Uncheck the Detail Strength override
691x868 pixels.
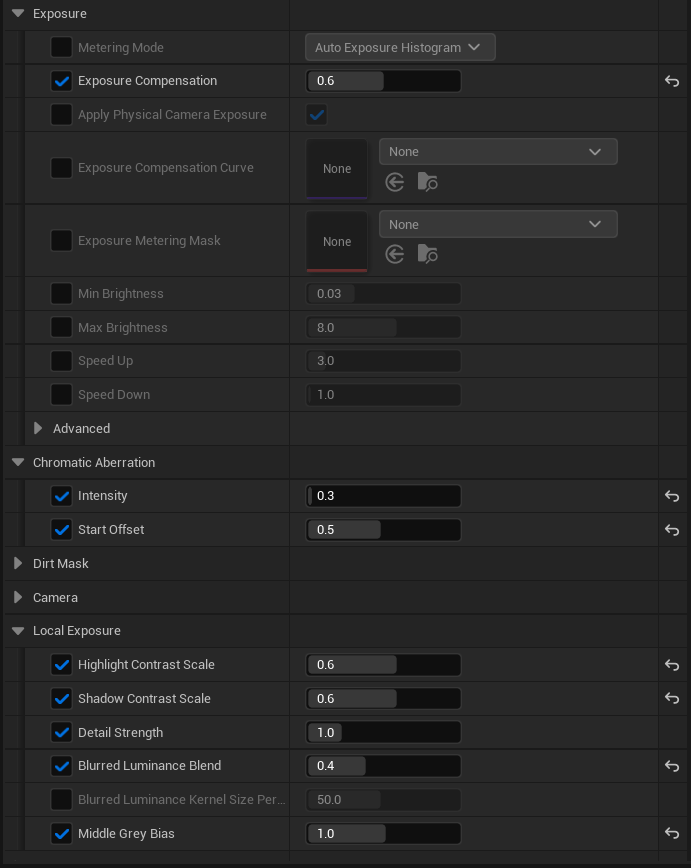pyautogui.click(x=61, y=733)
